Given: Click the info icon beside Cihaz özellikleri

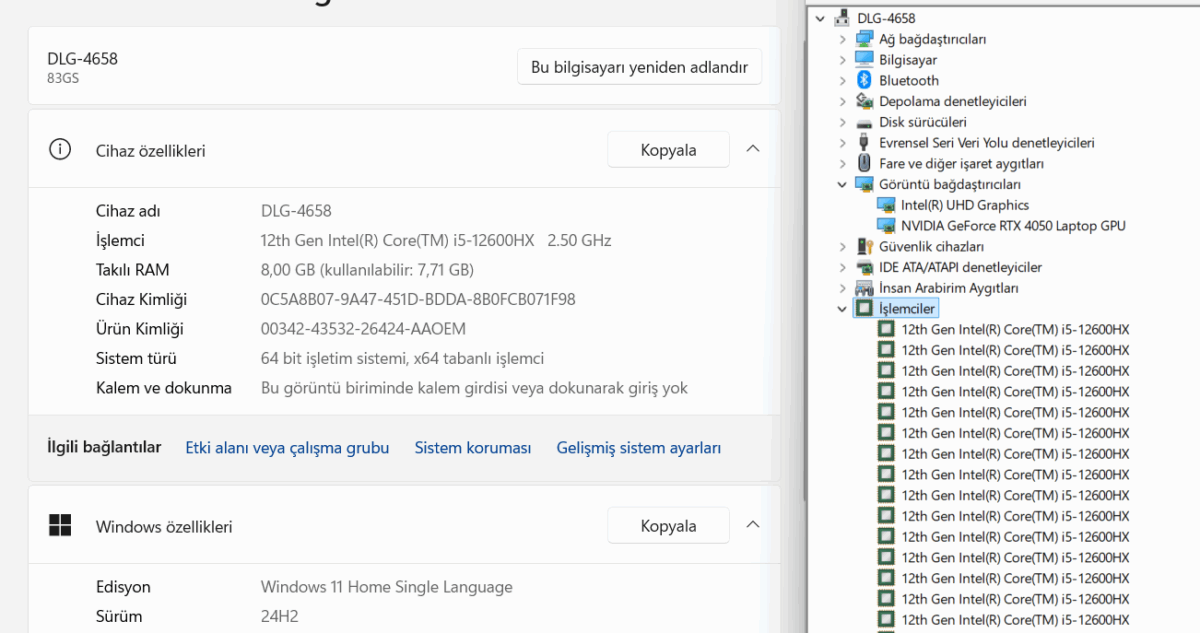Looking at the screenshot, I should [x=60, y=150].
